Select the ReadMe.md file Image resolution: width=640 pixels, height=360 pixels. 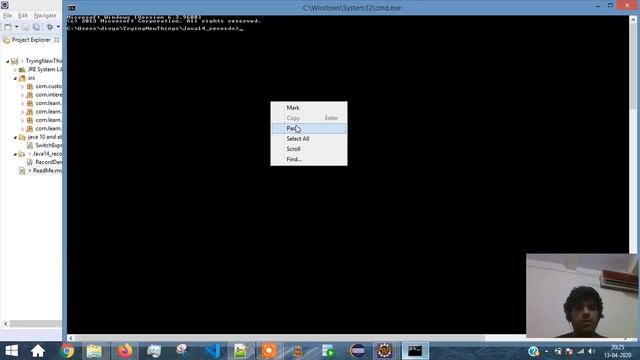coord(47,171)
